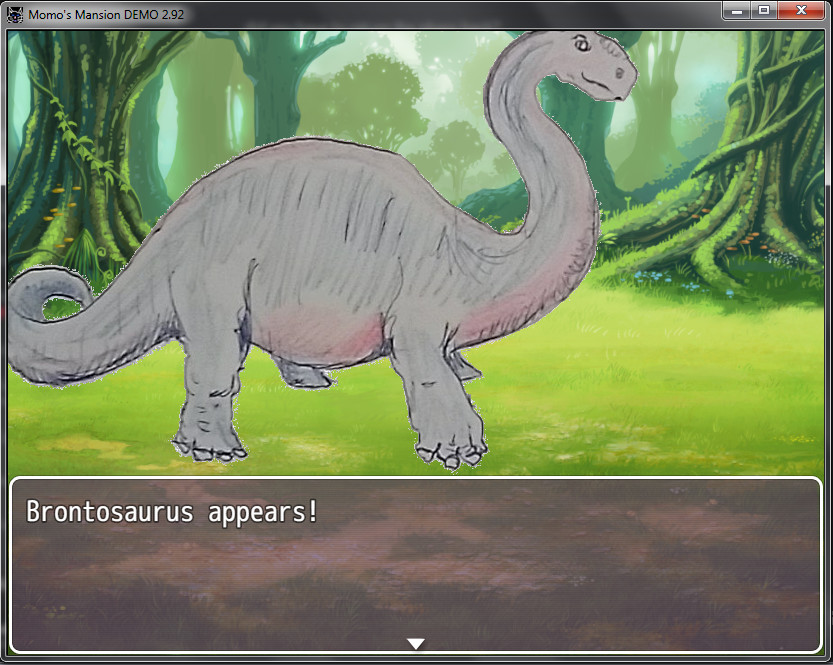
Task: Click the wolf icon in the title bar
Action: 14,14
